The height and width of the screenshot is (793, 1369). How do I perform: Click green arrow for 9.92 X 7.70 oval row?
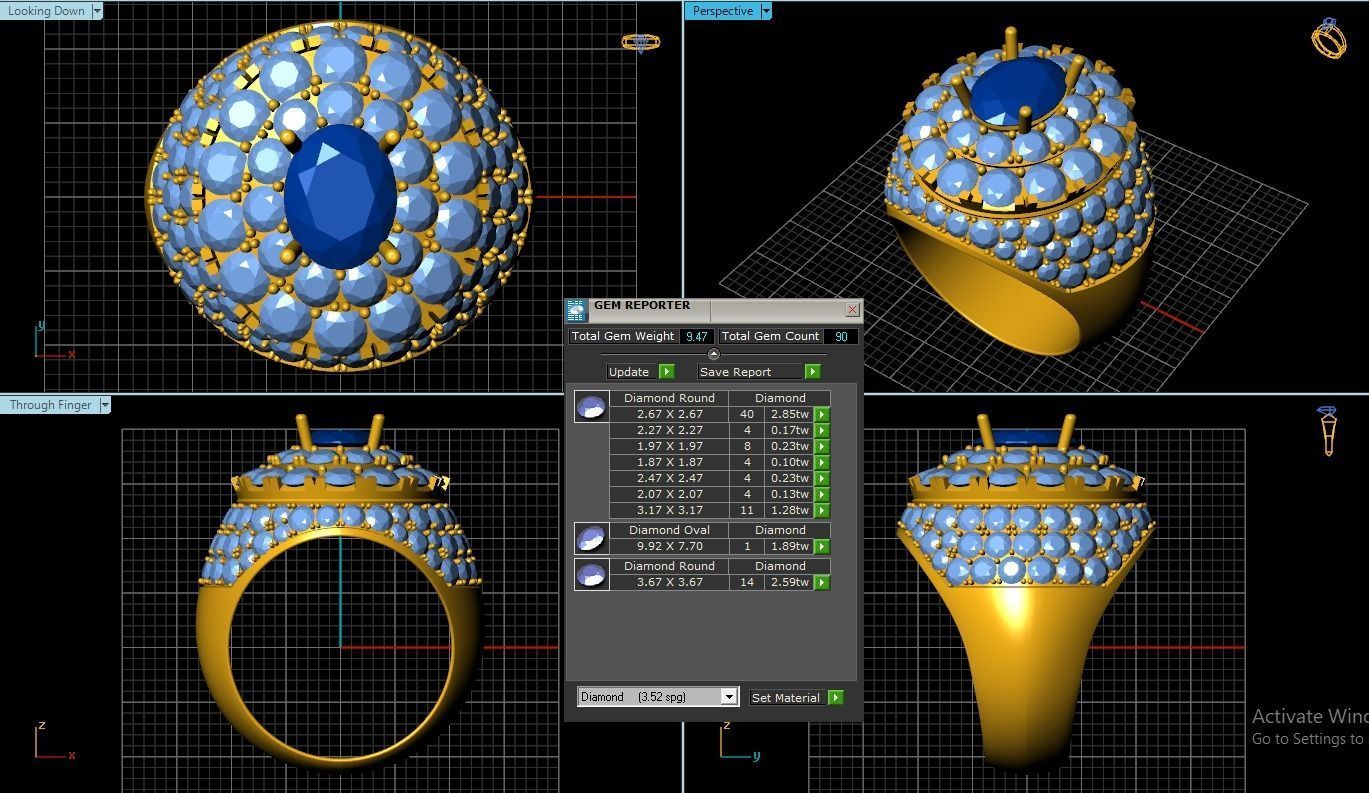tap(822, 546)
